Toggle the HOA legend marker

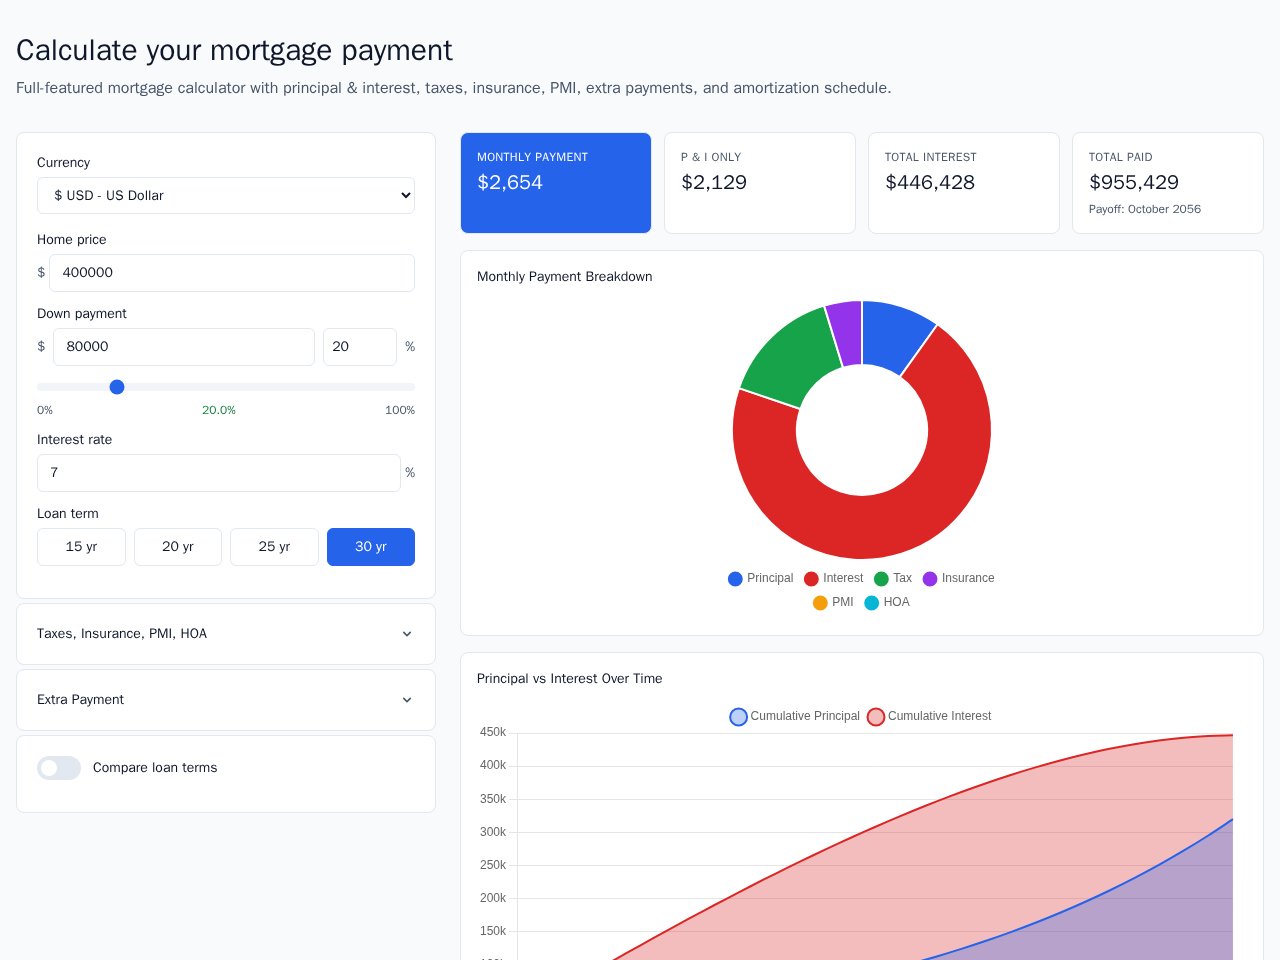tap(872, 603)
